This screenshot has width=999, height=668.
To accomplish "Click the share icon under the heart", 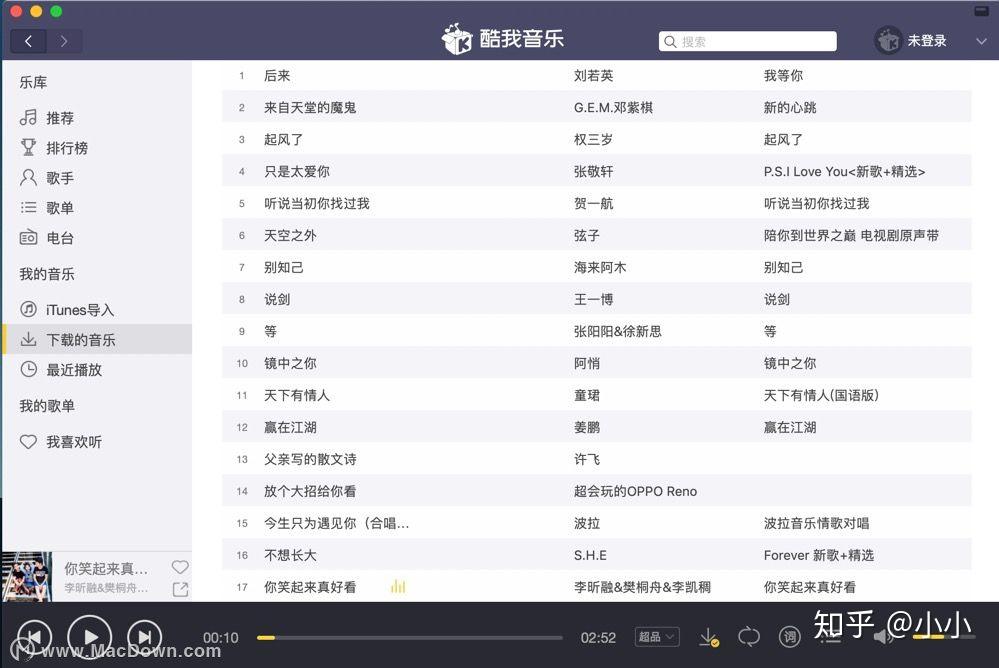I will 180,589.
